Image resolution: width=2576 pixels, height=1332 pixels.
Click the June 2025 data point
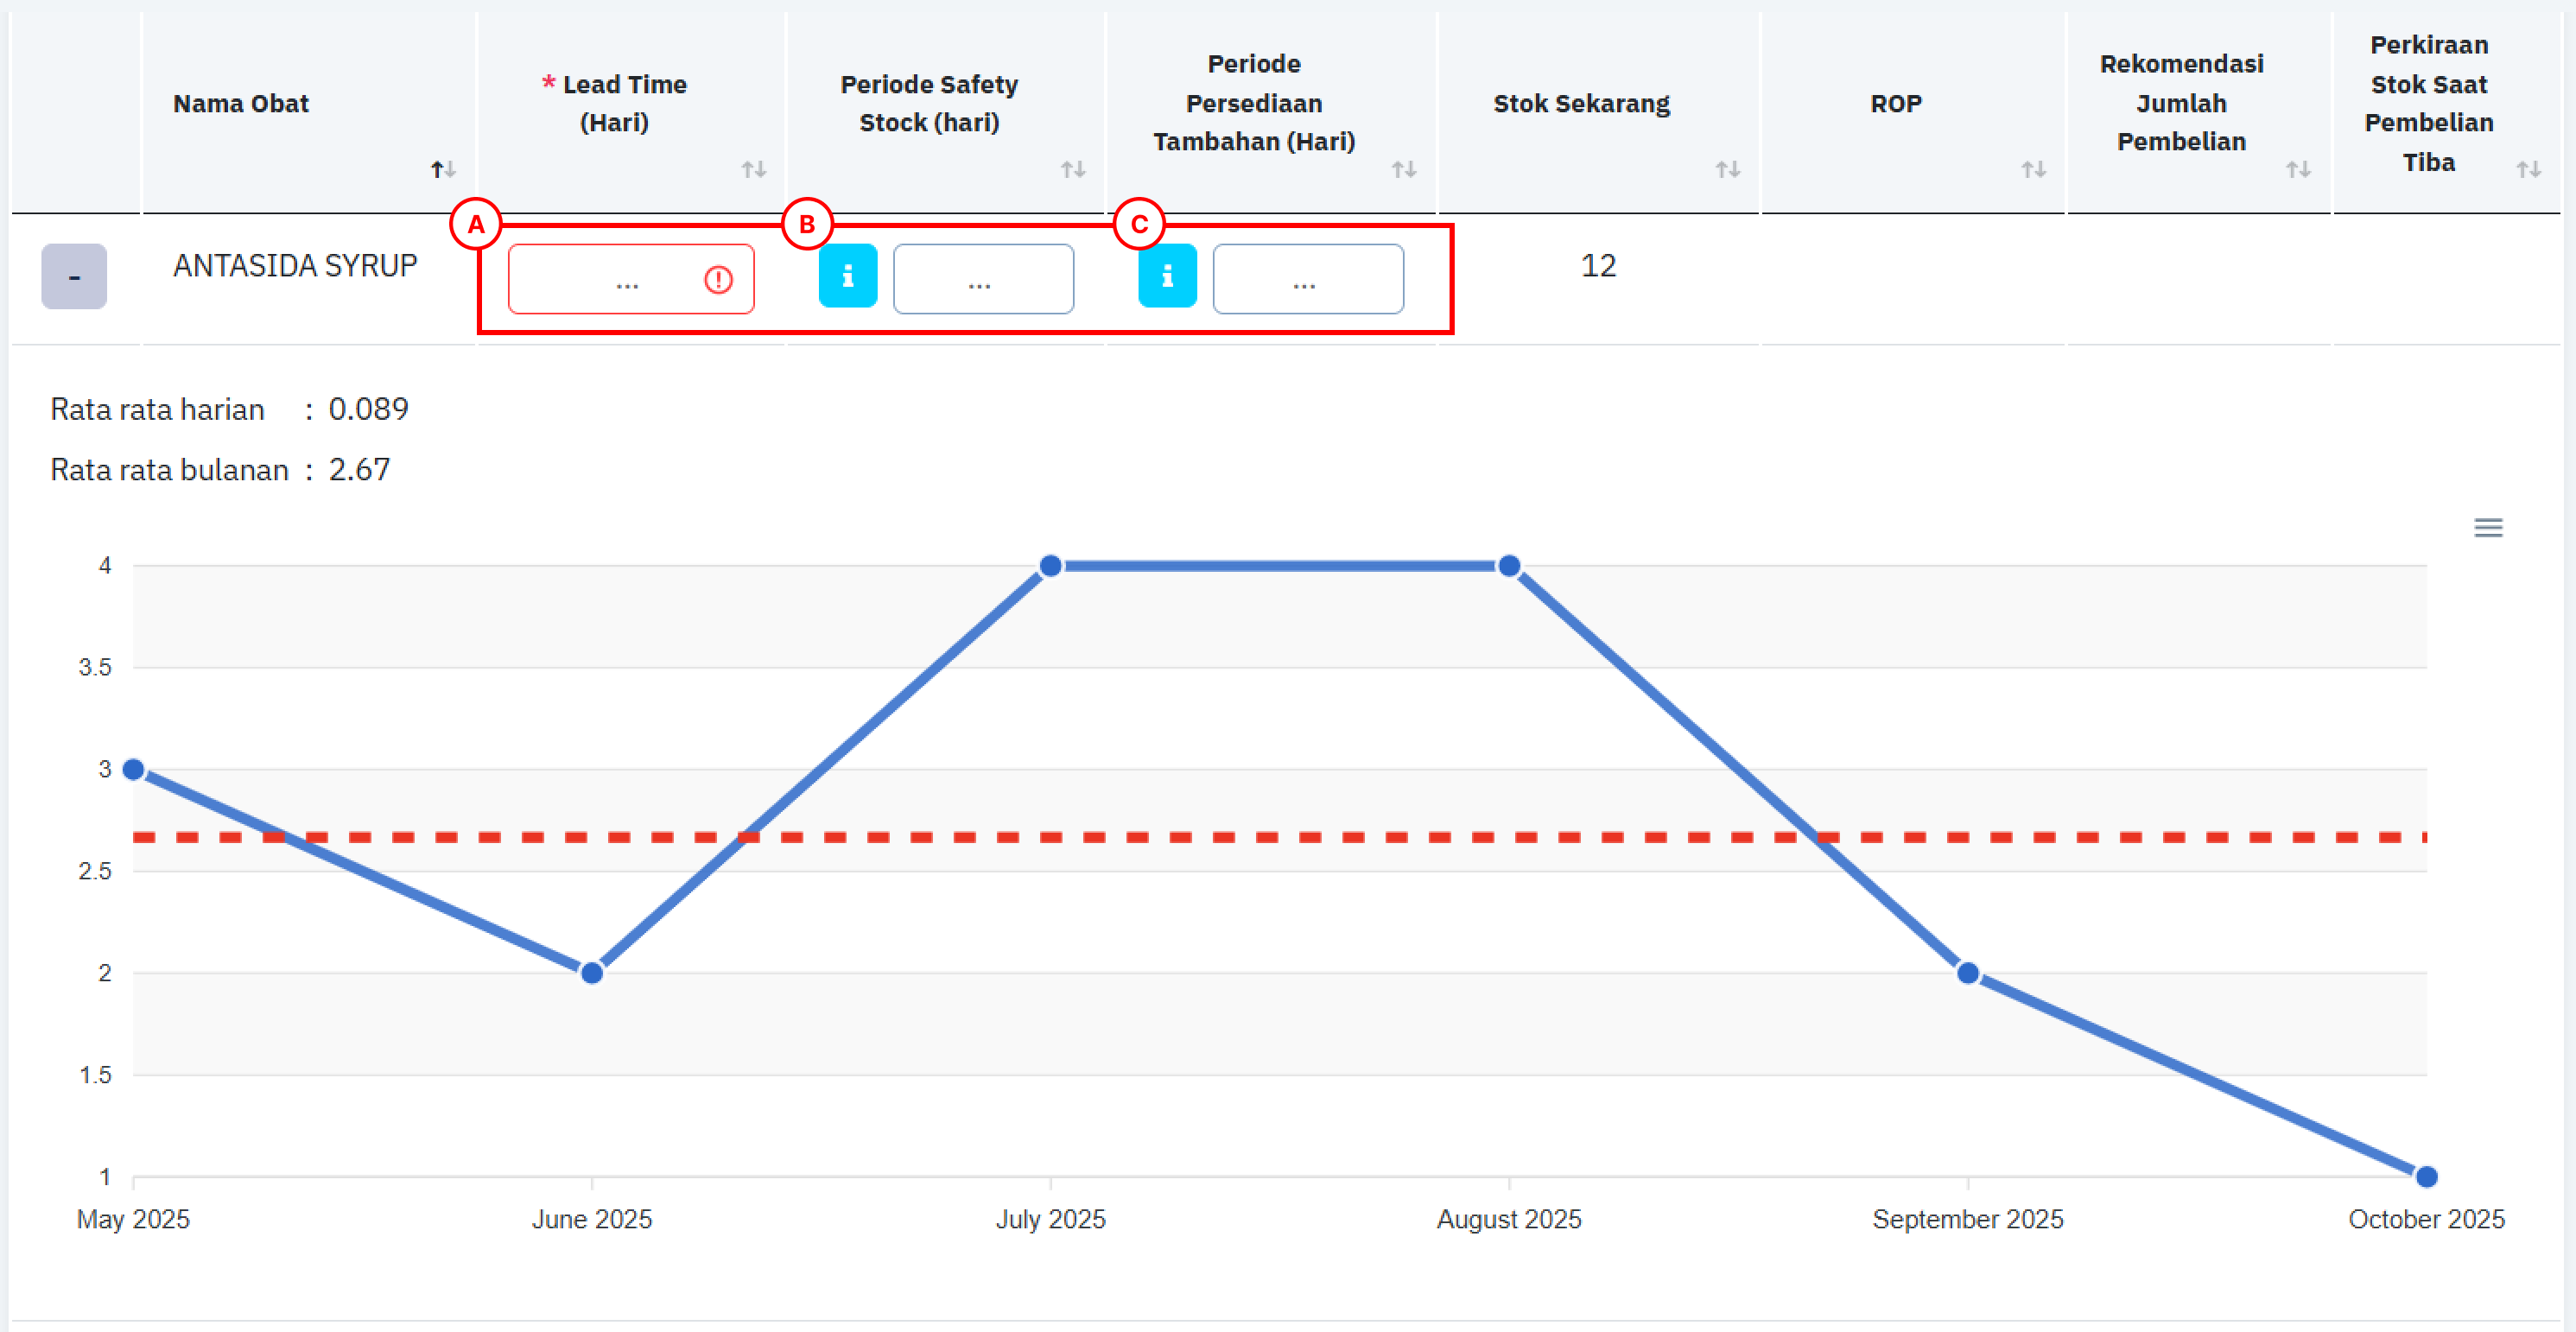point(591,972)
